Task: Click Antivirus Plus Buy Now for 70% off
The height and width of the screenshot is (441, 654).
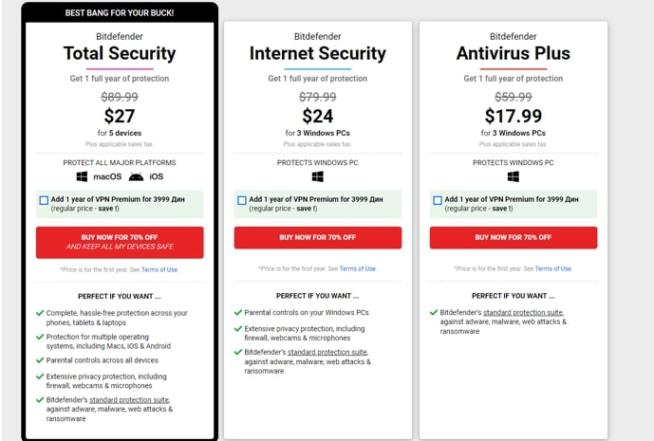Action: click(513, 237)
